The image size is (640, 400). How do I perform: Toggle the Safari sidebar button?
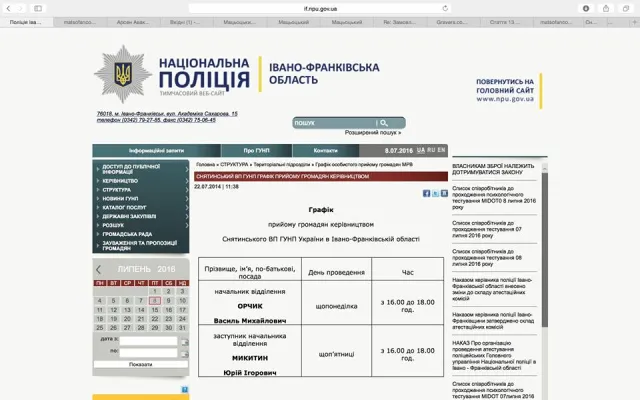pyautogui.click(x=38, y=8)
